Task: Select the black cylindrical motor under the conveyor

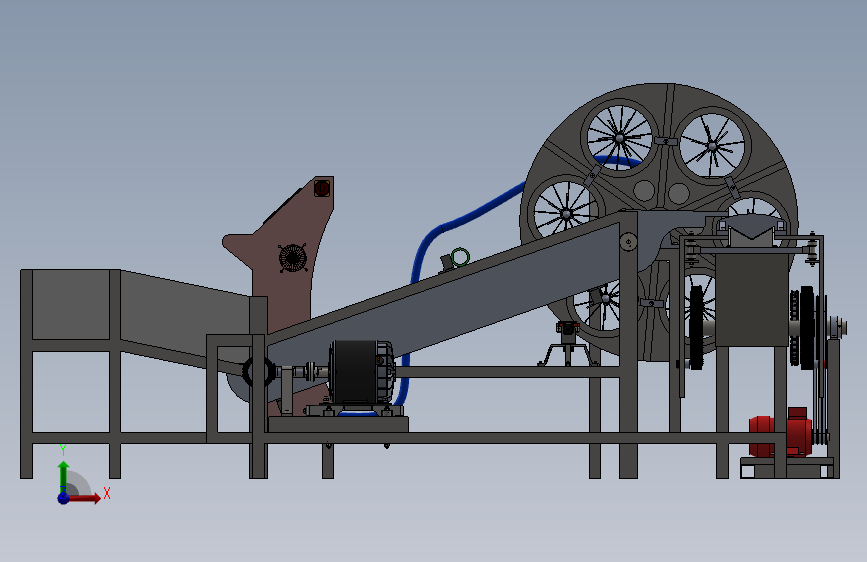Action: point(362,371)
